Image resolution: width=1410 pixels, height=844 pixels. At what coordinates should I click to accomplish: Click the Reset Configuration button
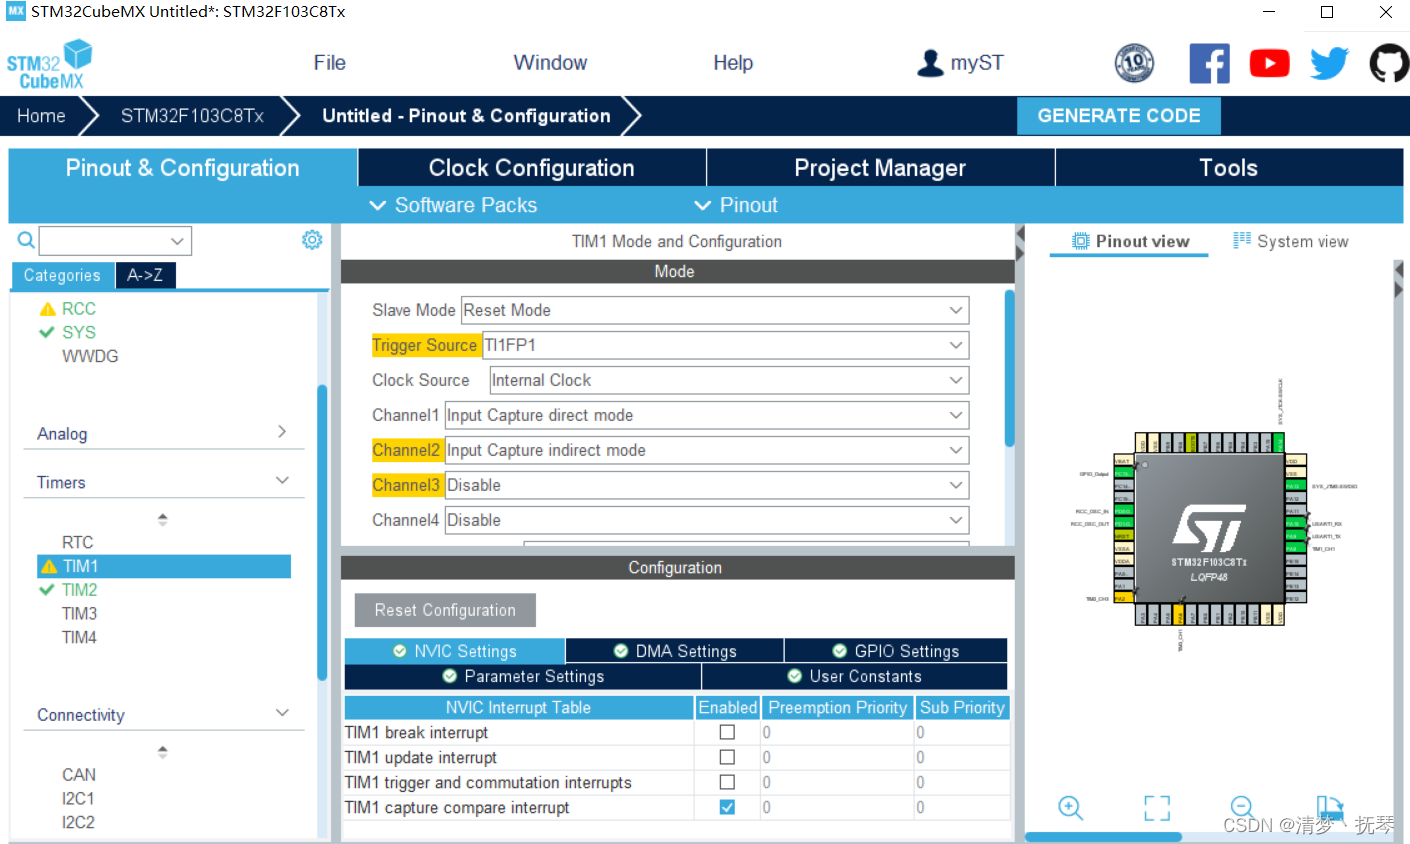(x=445, y=610)
